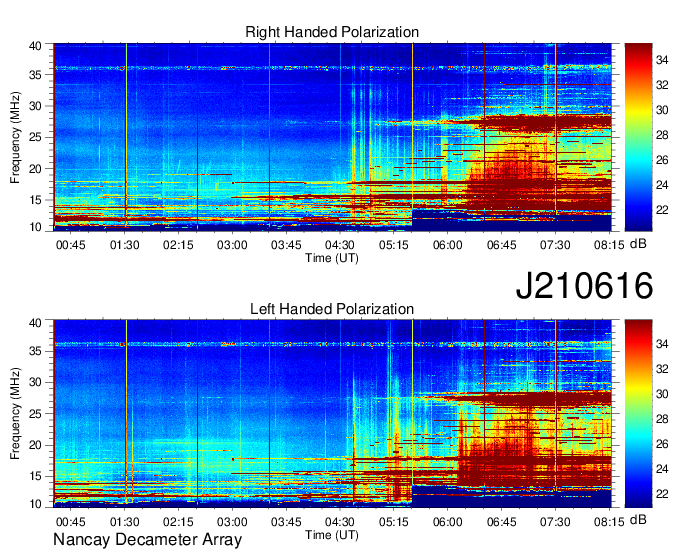Viewport: 680px width, 552px height.
Task: Click 04:30 tick under right-handed plot
Action: 340,245
